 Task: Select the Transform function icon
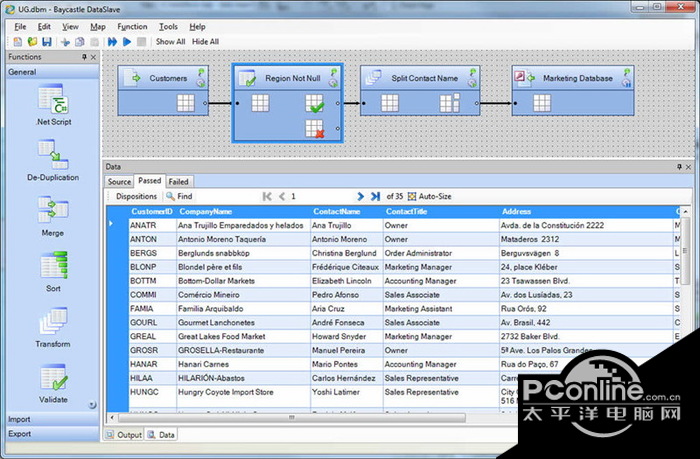click(x=53, y=321)
